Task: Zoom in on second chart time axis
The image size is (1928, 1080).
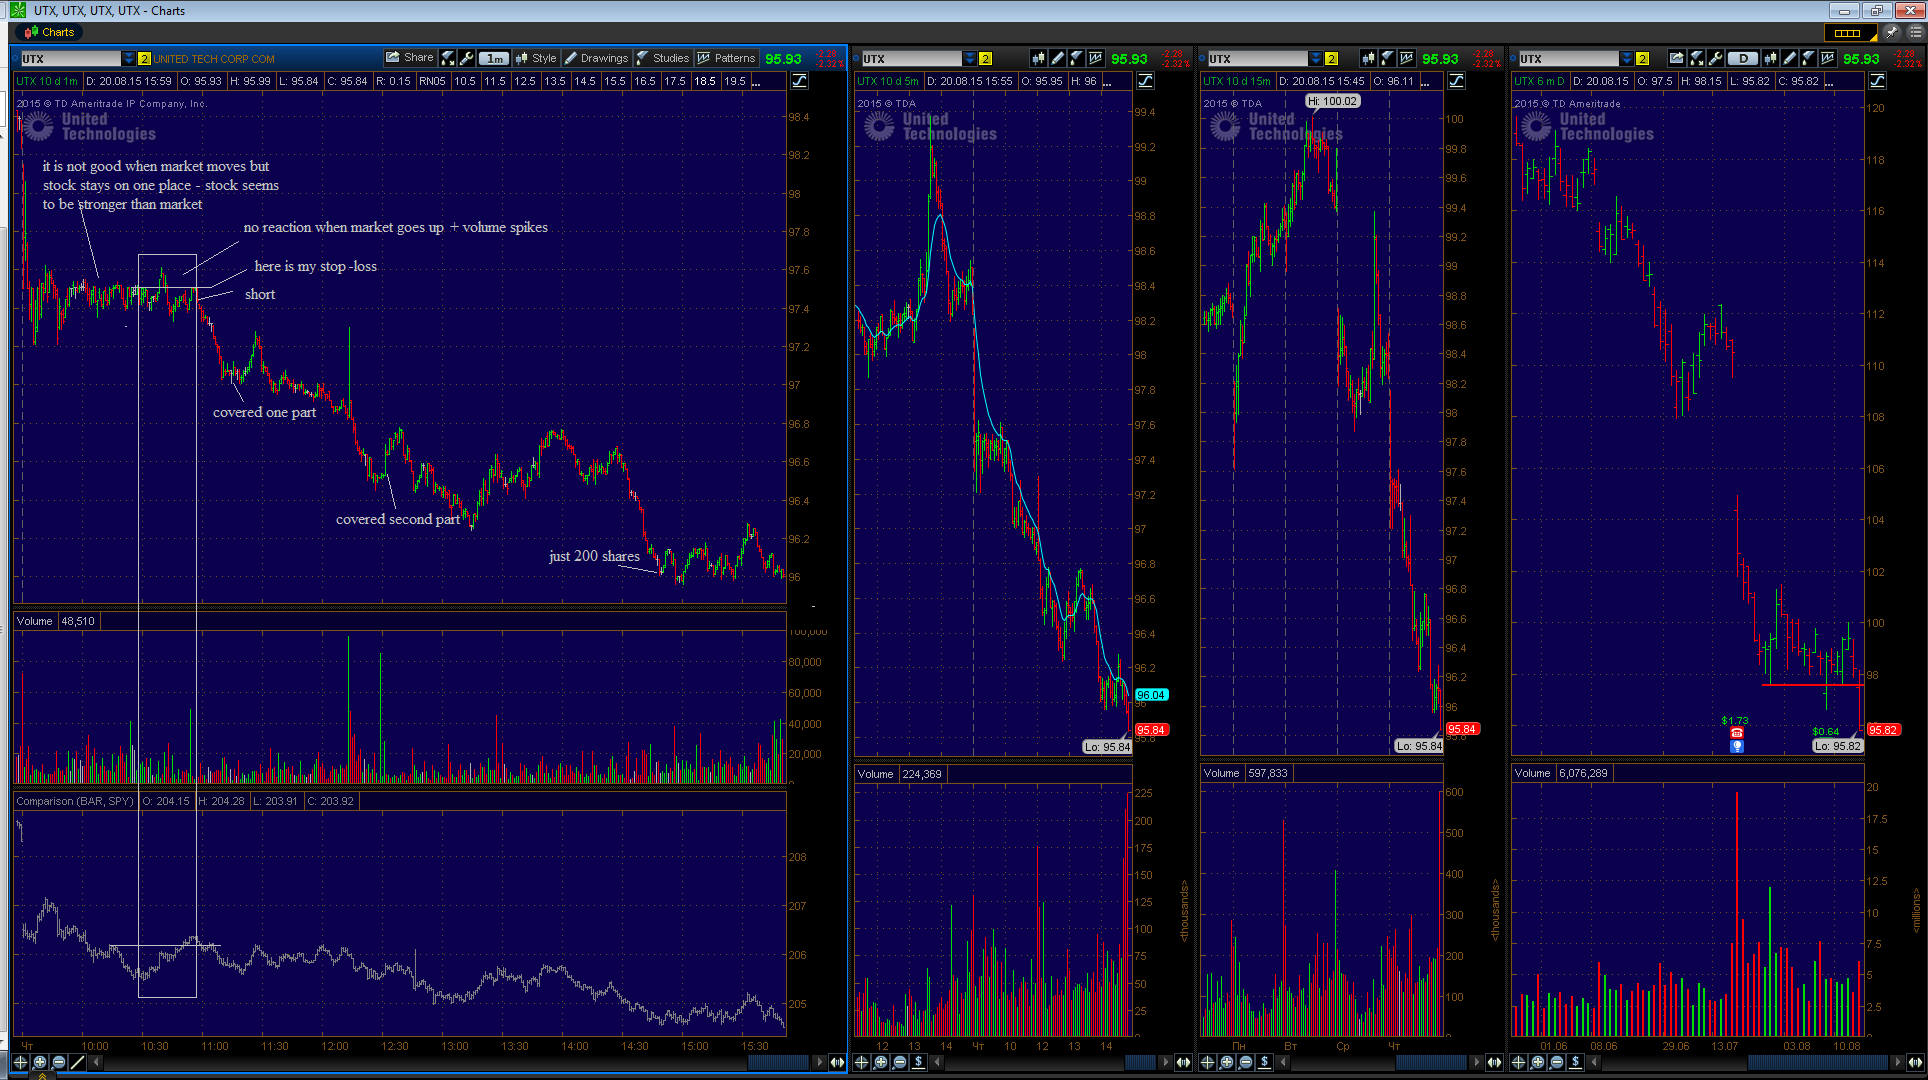Action: point(880,1062)
